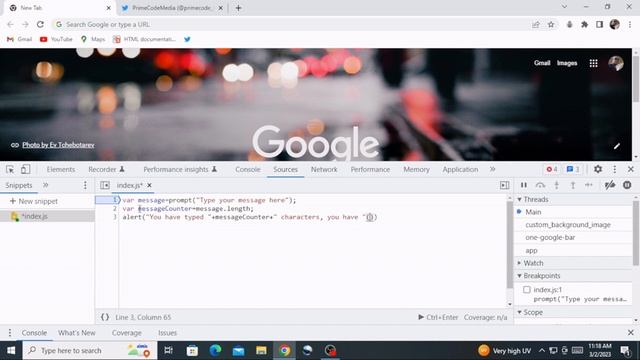The height and width of the screenshot is (360, 640).
Task: Open the Network panel
Action: 324,169
